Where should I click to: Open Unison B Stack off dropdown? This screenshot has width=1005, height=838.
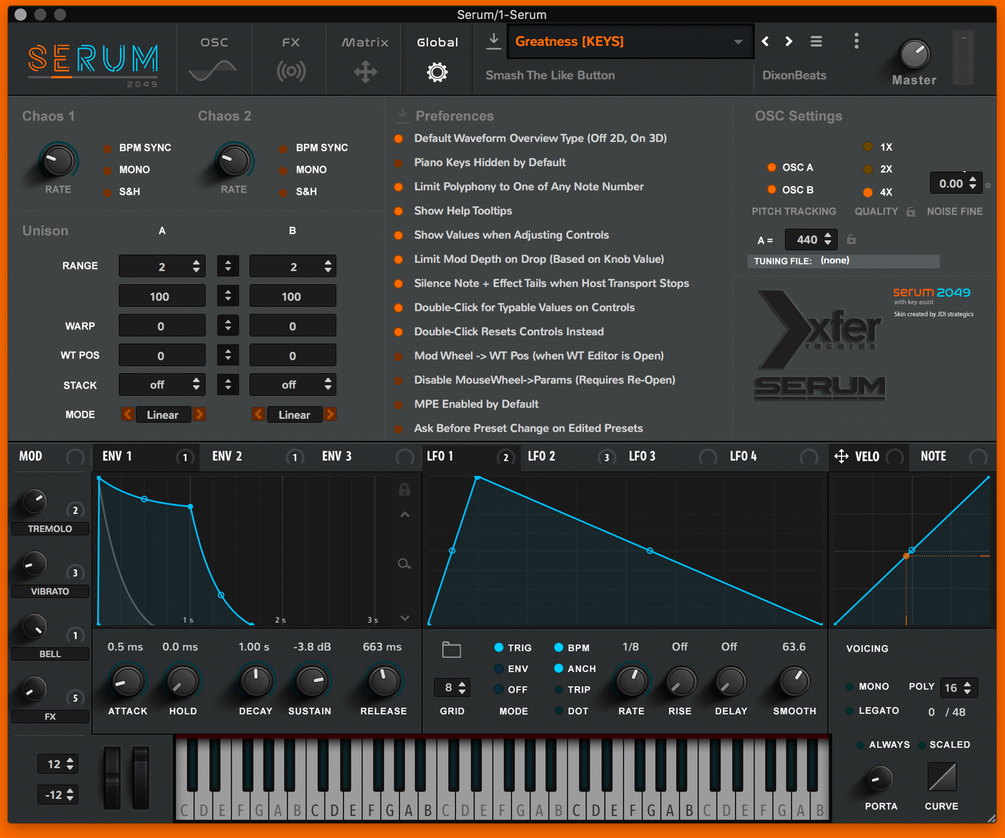[x=293, y=385]
